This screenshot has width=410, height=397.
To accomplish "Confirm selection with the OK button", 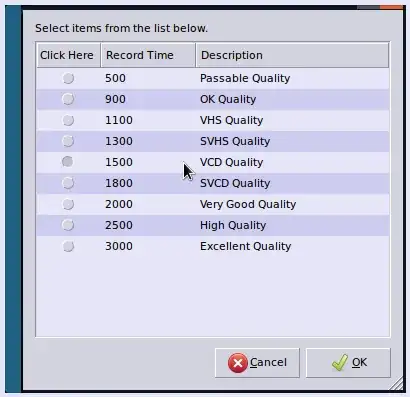I will (348, 363).
